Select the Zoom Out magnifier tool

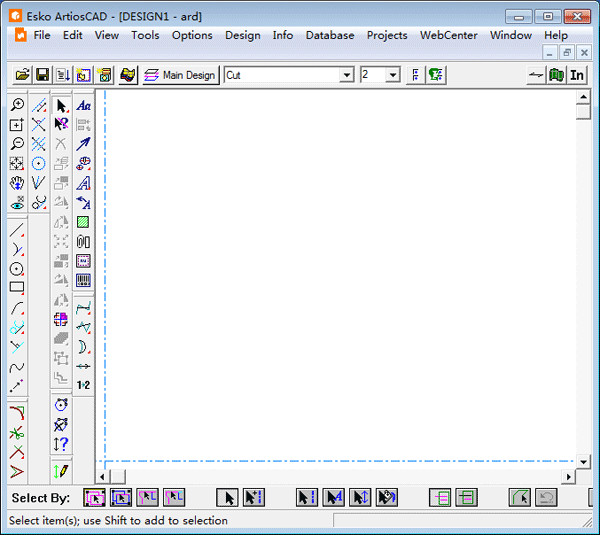click(17, 144)
